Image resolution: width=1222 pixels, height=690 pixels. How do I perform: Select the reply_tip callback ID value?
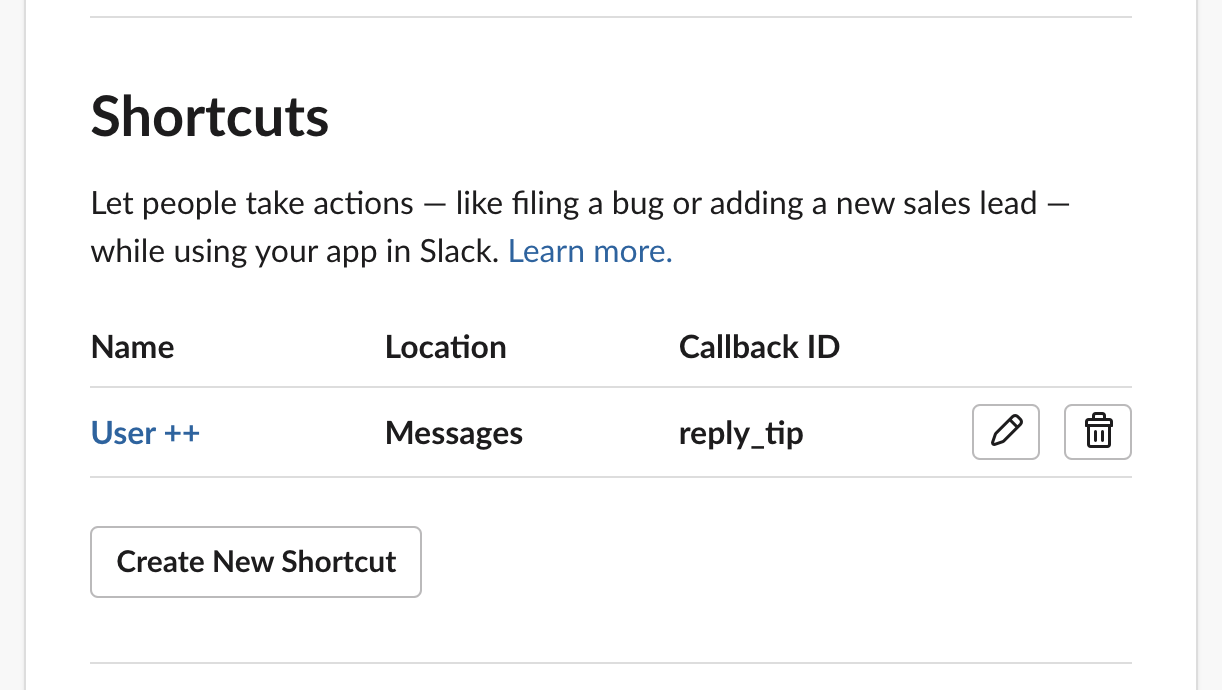(741, 434)
